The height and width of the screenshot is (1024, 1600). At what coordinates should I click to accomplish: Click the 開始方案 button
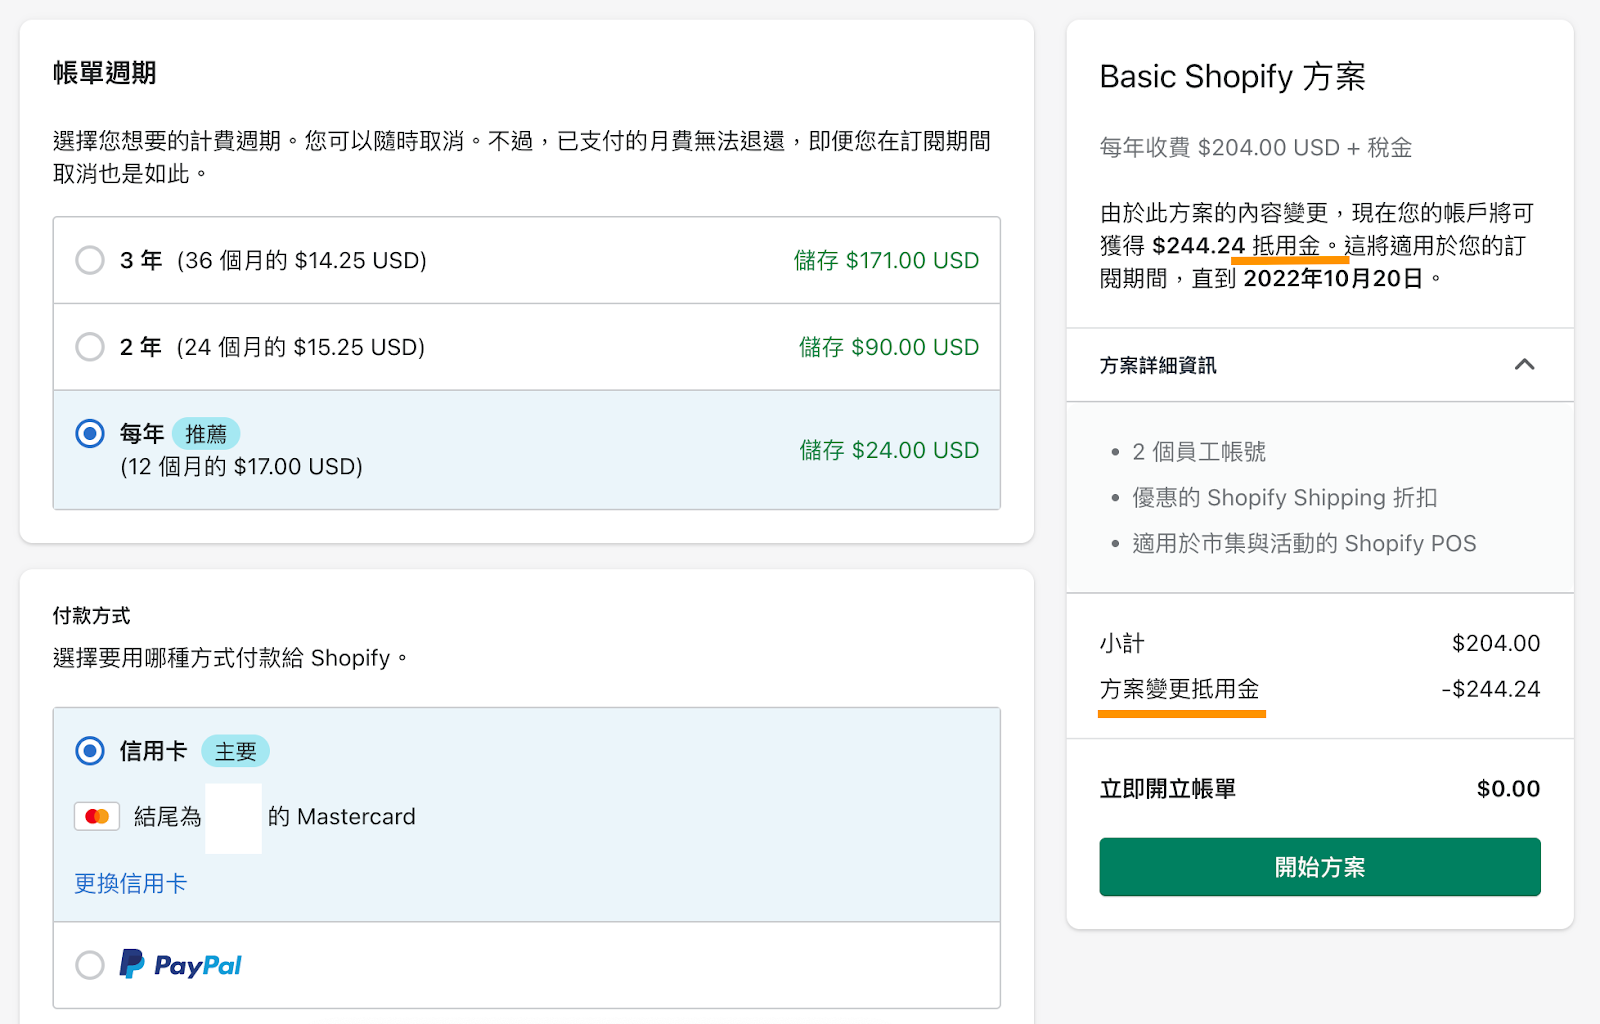tap(1320, 867)
